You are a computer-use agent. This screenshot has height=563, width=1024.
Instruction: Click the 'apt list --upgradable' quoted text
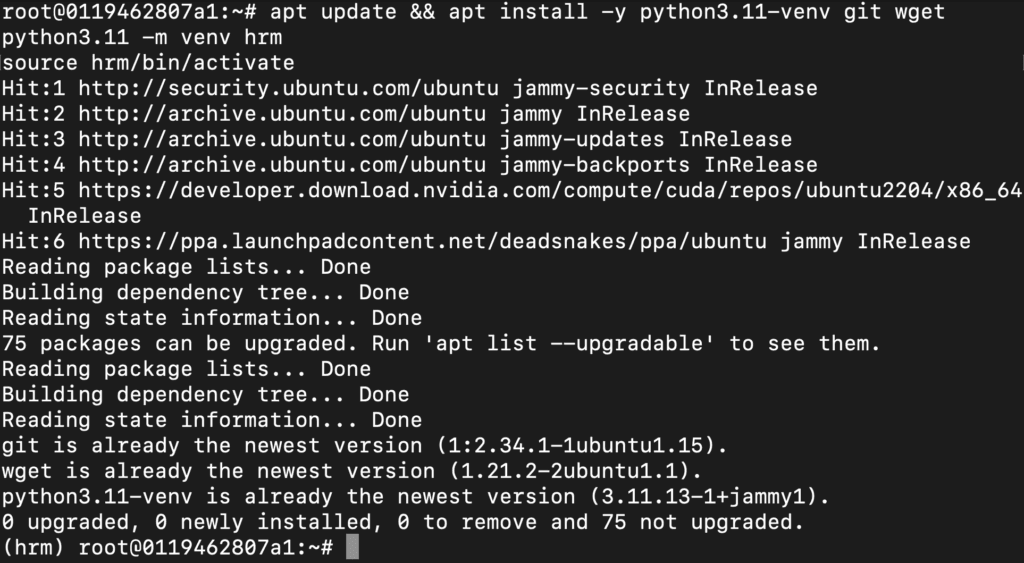tap(569, 344)
